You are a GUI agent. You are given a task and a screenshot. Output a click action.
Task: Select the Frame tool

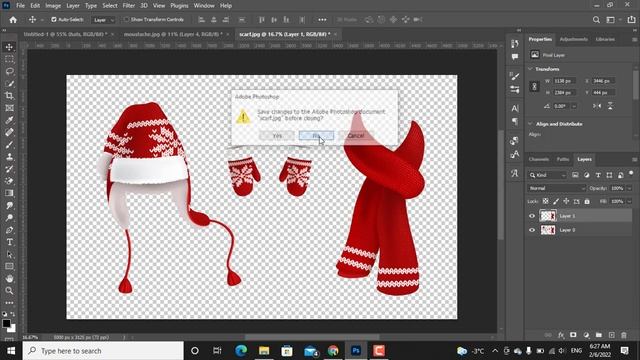[9, 108]
